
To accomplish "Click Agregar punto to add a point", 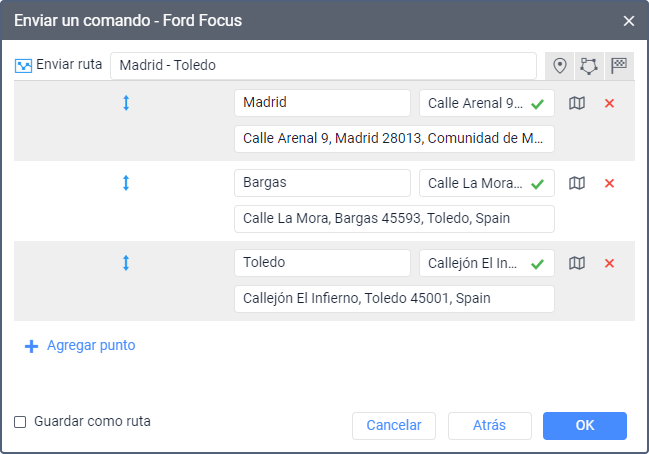I will point(80,346).
